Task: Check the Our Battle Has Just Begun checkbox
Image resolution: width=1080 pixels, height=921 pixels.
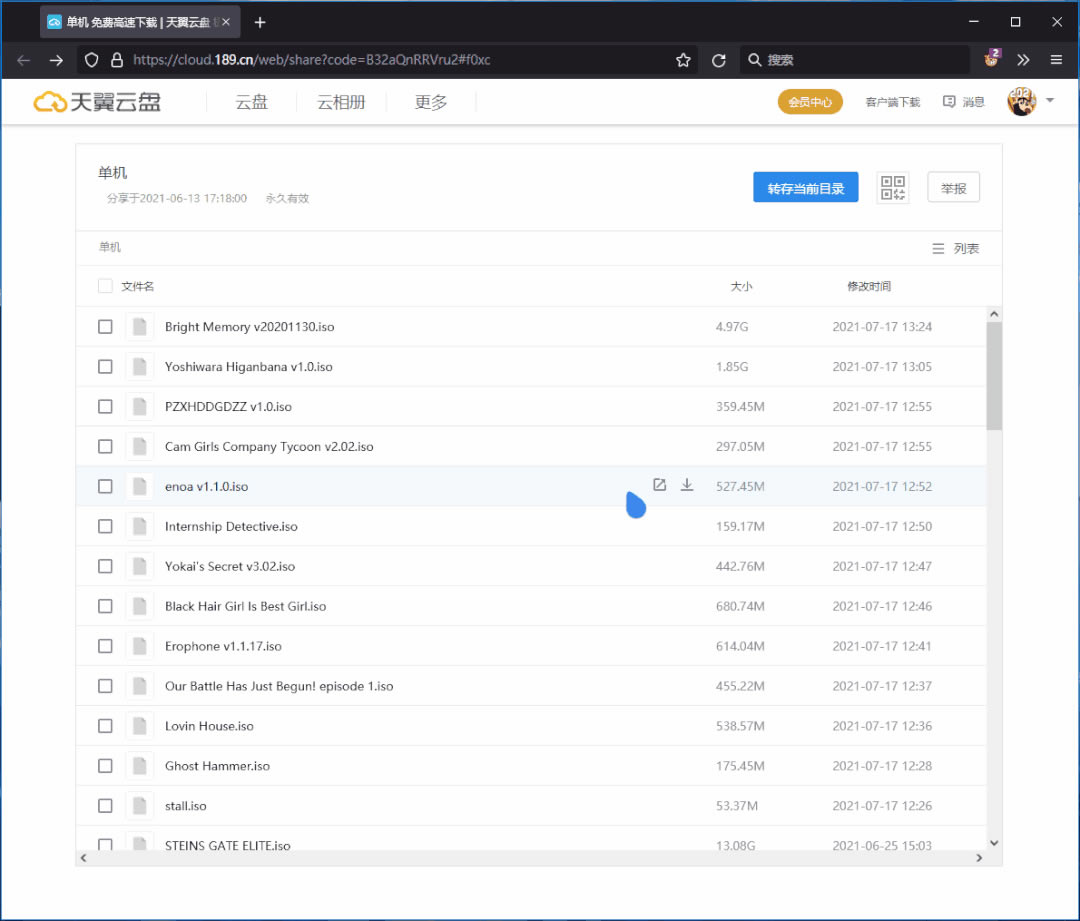Action: coord(105,686)
